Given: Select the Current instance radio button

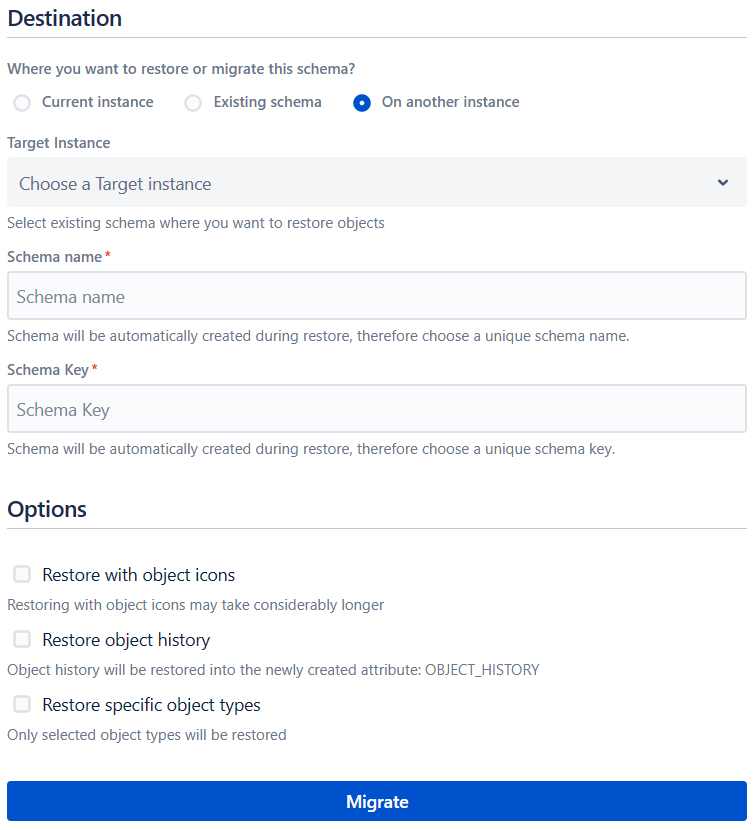Looking at the screenshot, I should [x=22, y=103].
